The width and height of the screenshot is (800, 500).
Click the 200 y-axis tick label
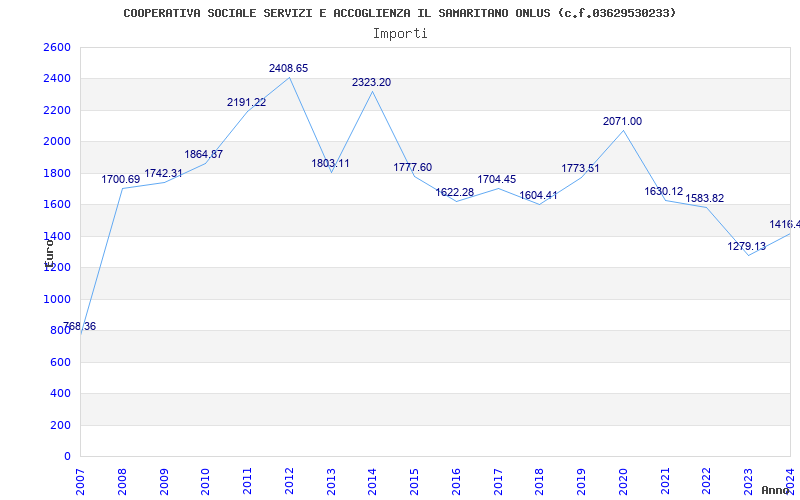tap(60, 425)
